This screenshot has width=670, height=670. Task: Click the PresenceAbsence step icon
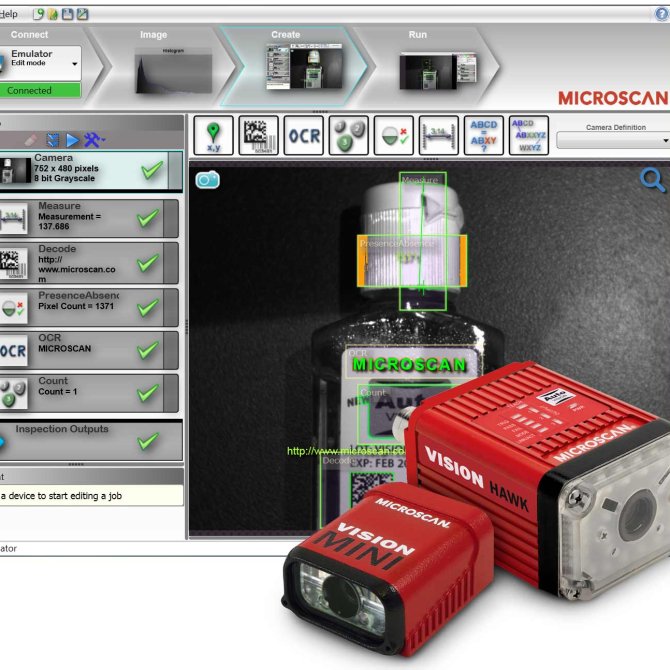coord(13,308)
